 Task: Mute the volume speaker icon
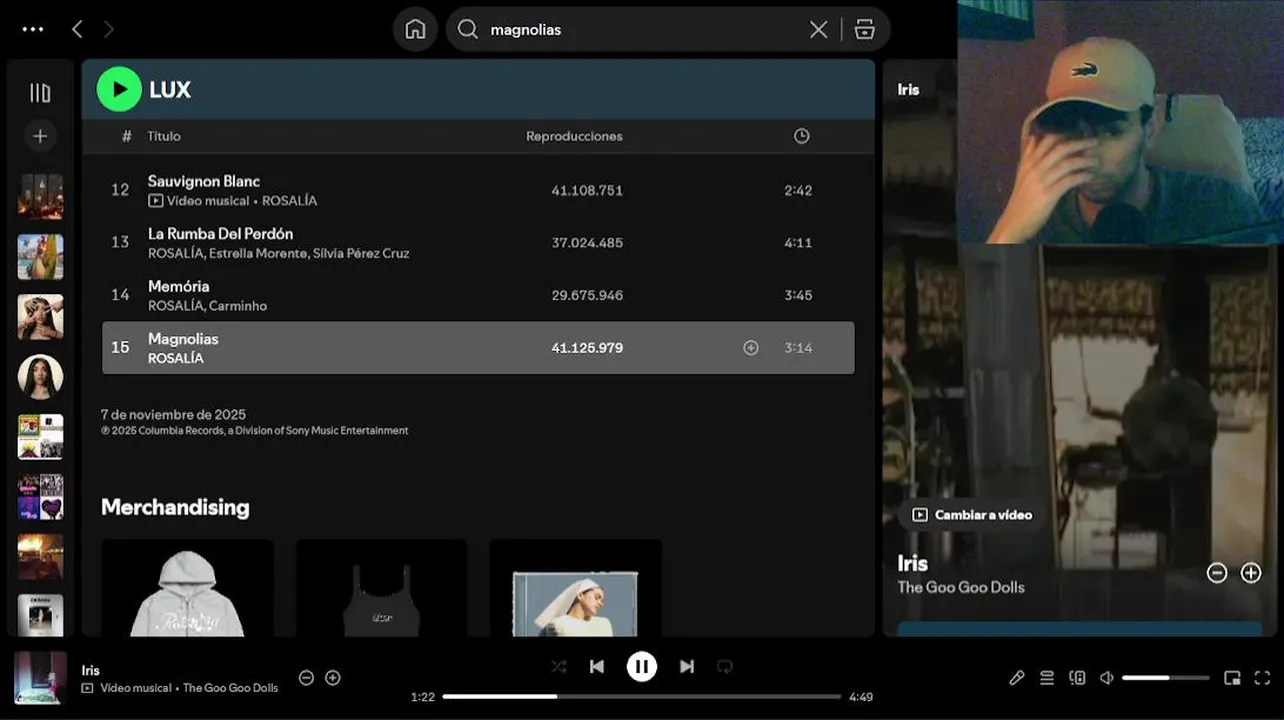click(x=1107, y=678)
